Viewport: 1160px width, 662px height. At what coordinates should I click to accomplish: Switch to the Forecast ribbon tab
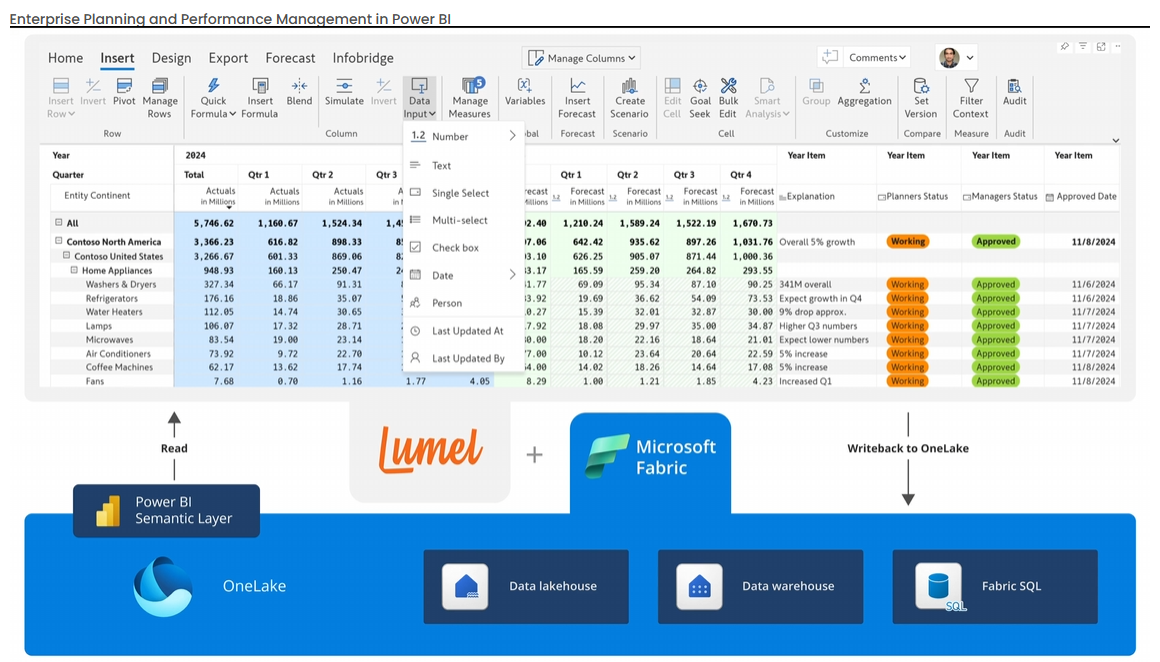click(290, 58)
